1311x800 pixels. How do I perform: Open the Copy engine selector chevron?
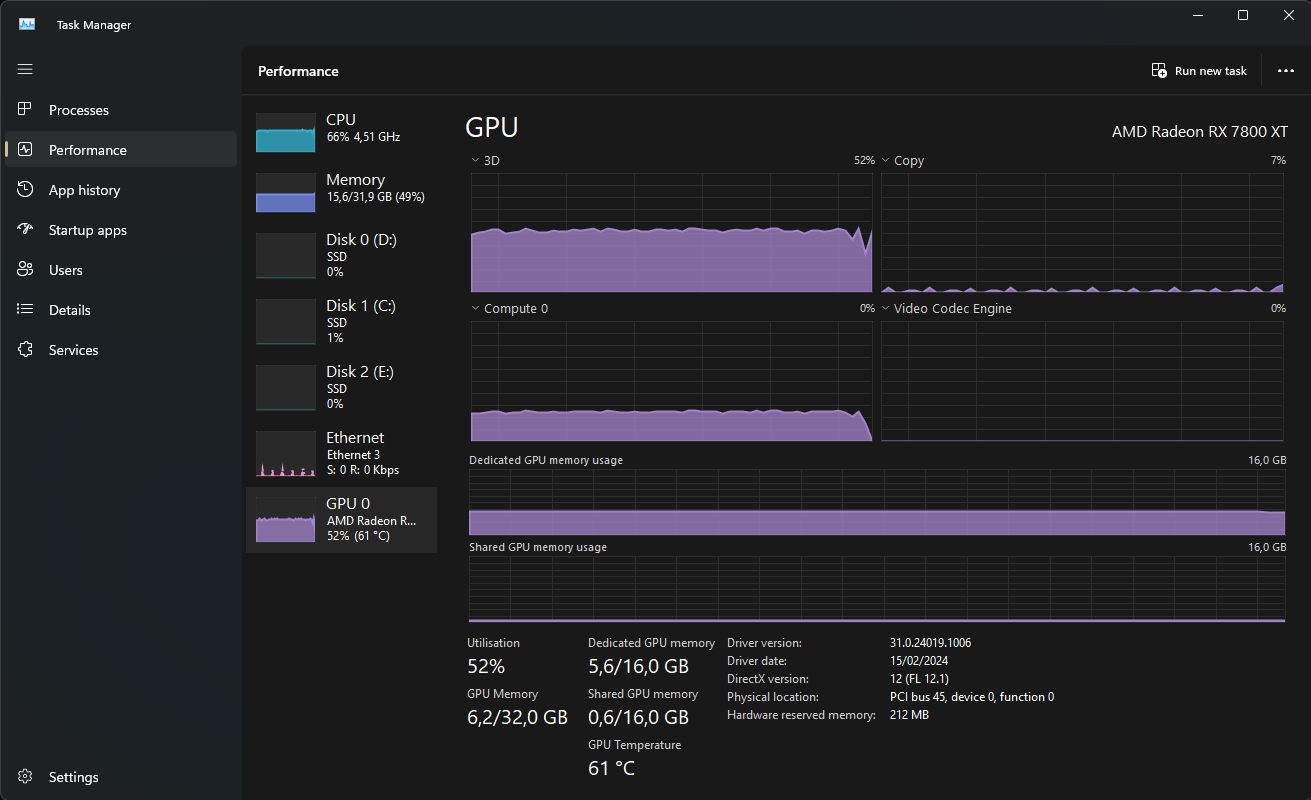(x=886, y=160)
